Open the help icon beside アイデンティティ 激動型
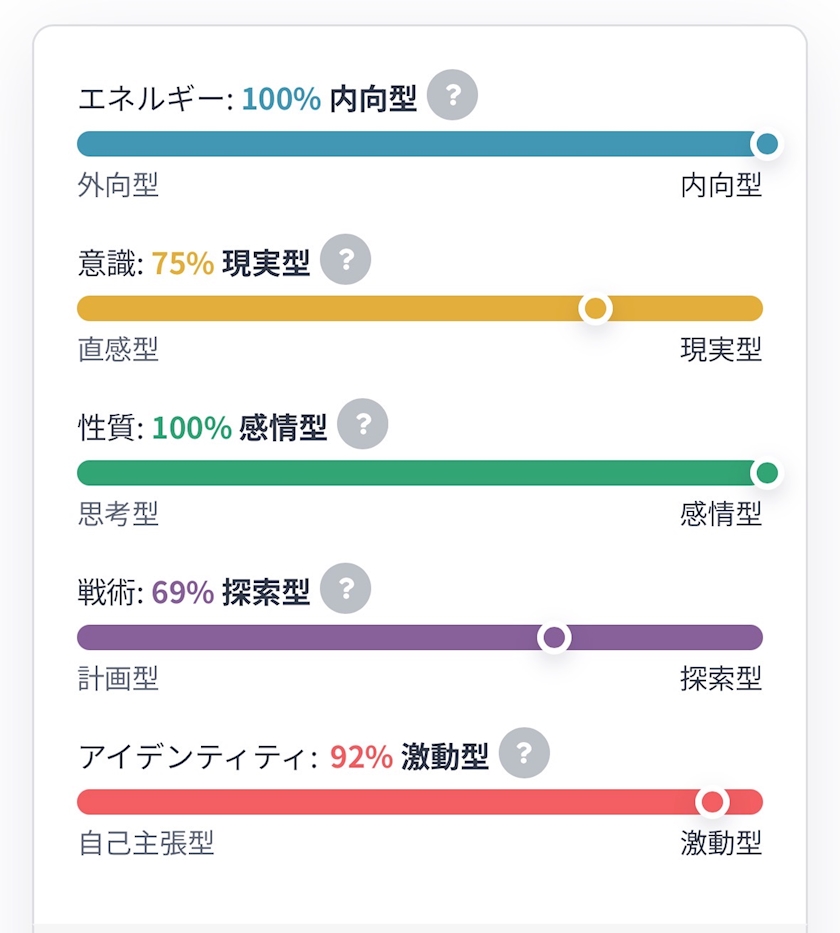This screenshot has width=840, height=933. click(x=524, y=753)
